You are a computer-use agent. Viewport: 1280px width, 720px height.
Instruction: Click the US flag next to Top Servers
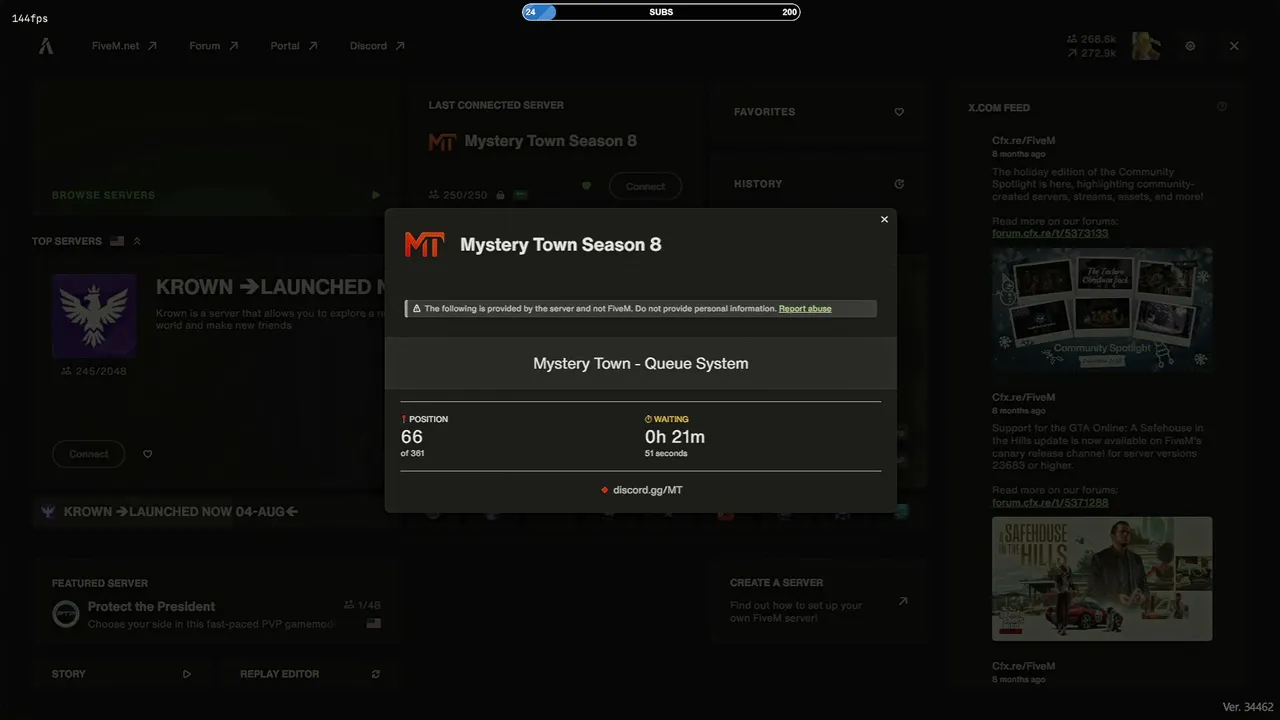point(117,241)
